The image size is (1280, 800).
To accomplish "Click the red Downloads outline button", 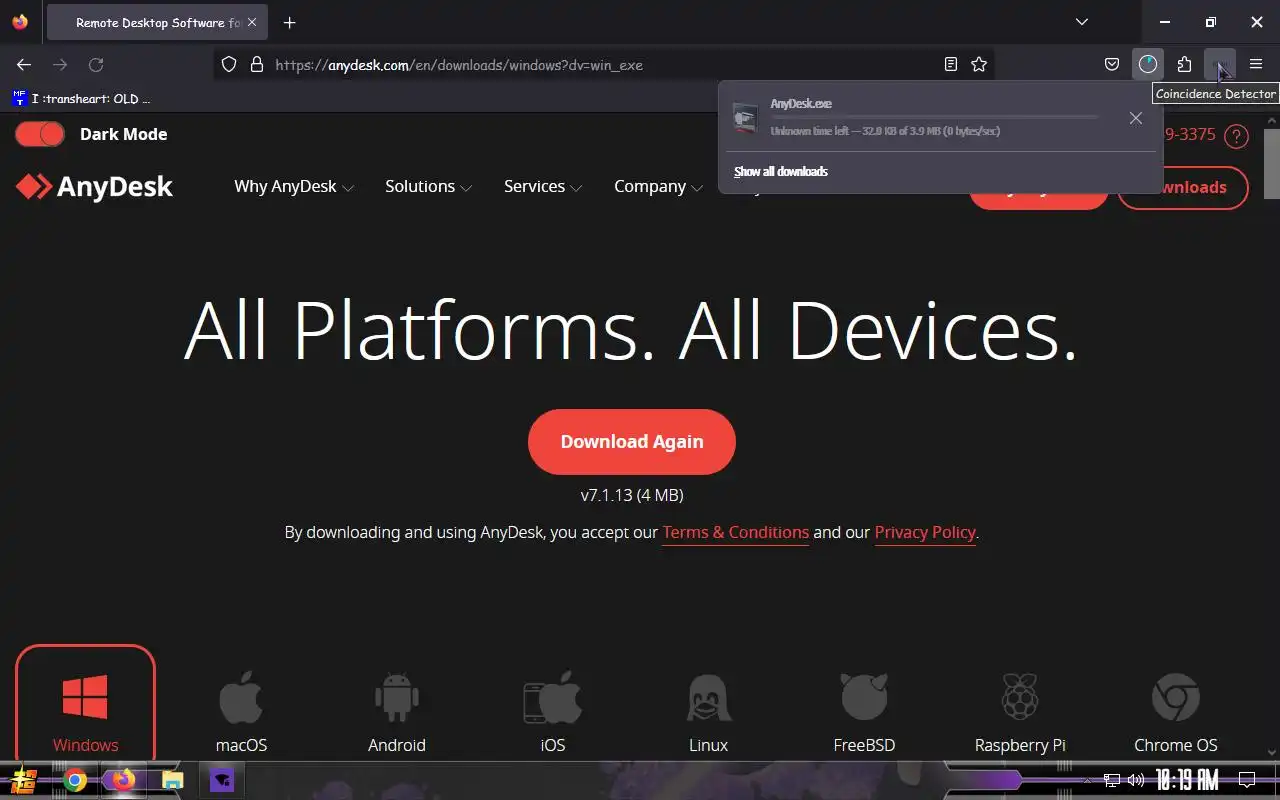I will (1182, 187).
